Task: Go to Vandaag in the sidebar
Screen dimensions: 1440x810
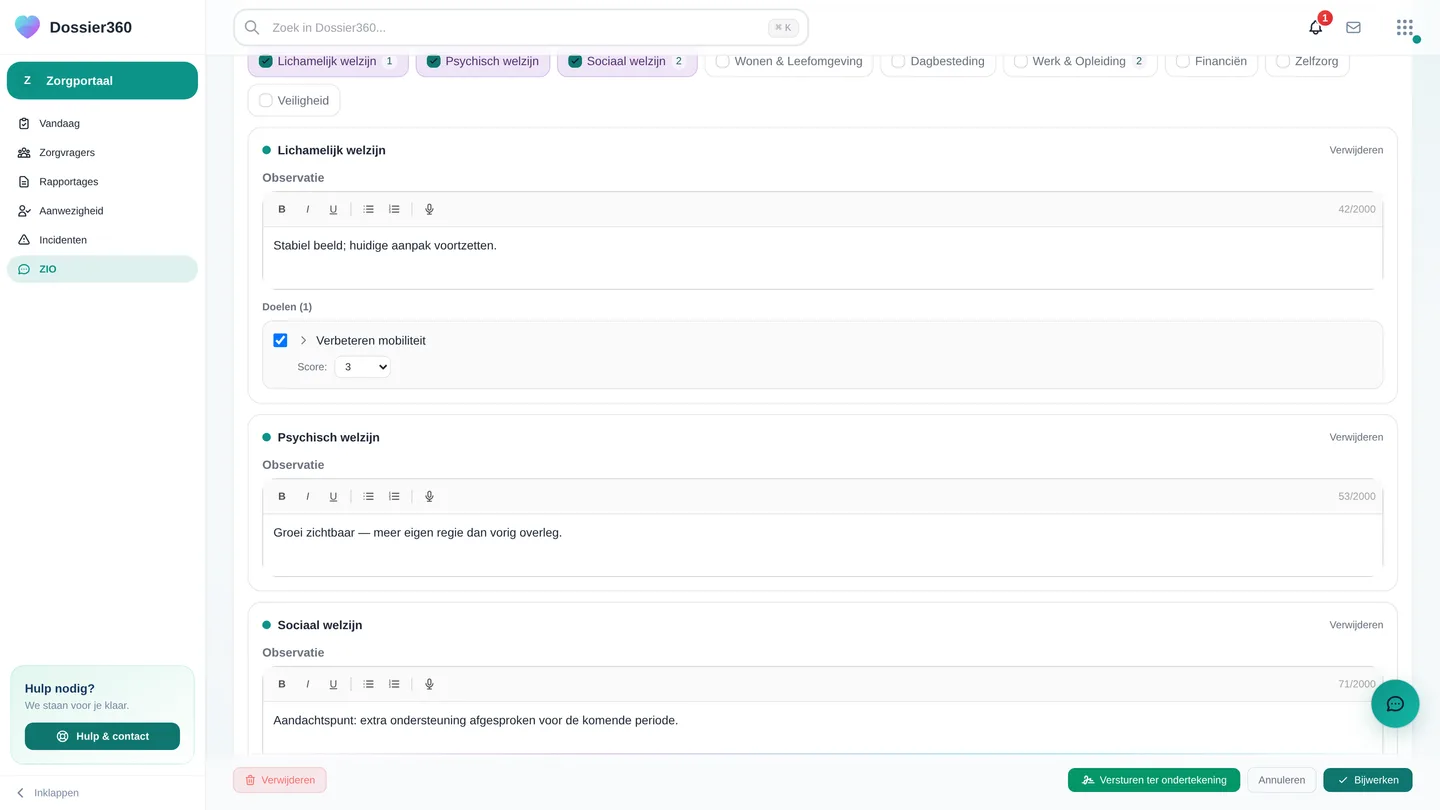Action: tap(102, 124)
